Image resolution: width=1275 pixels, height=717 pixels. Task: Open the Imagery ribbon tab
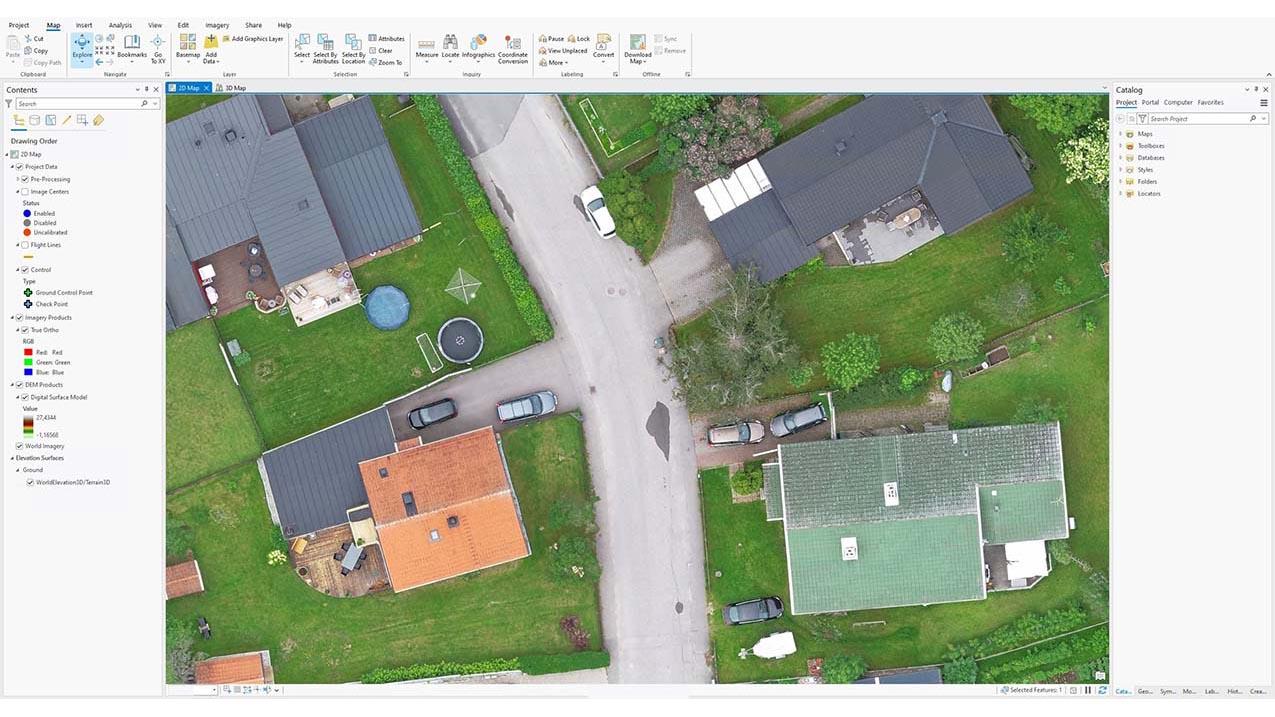coord(217,25)
